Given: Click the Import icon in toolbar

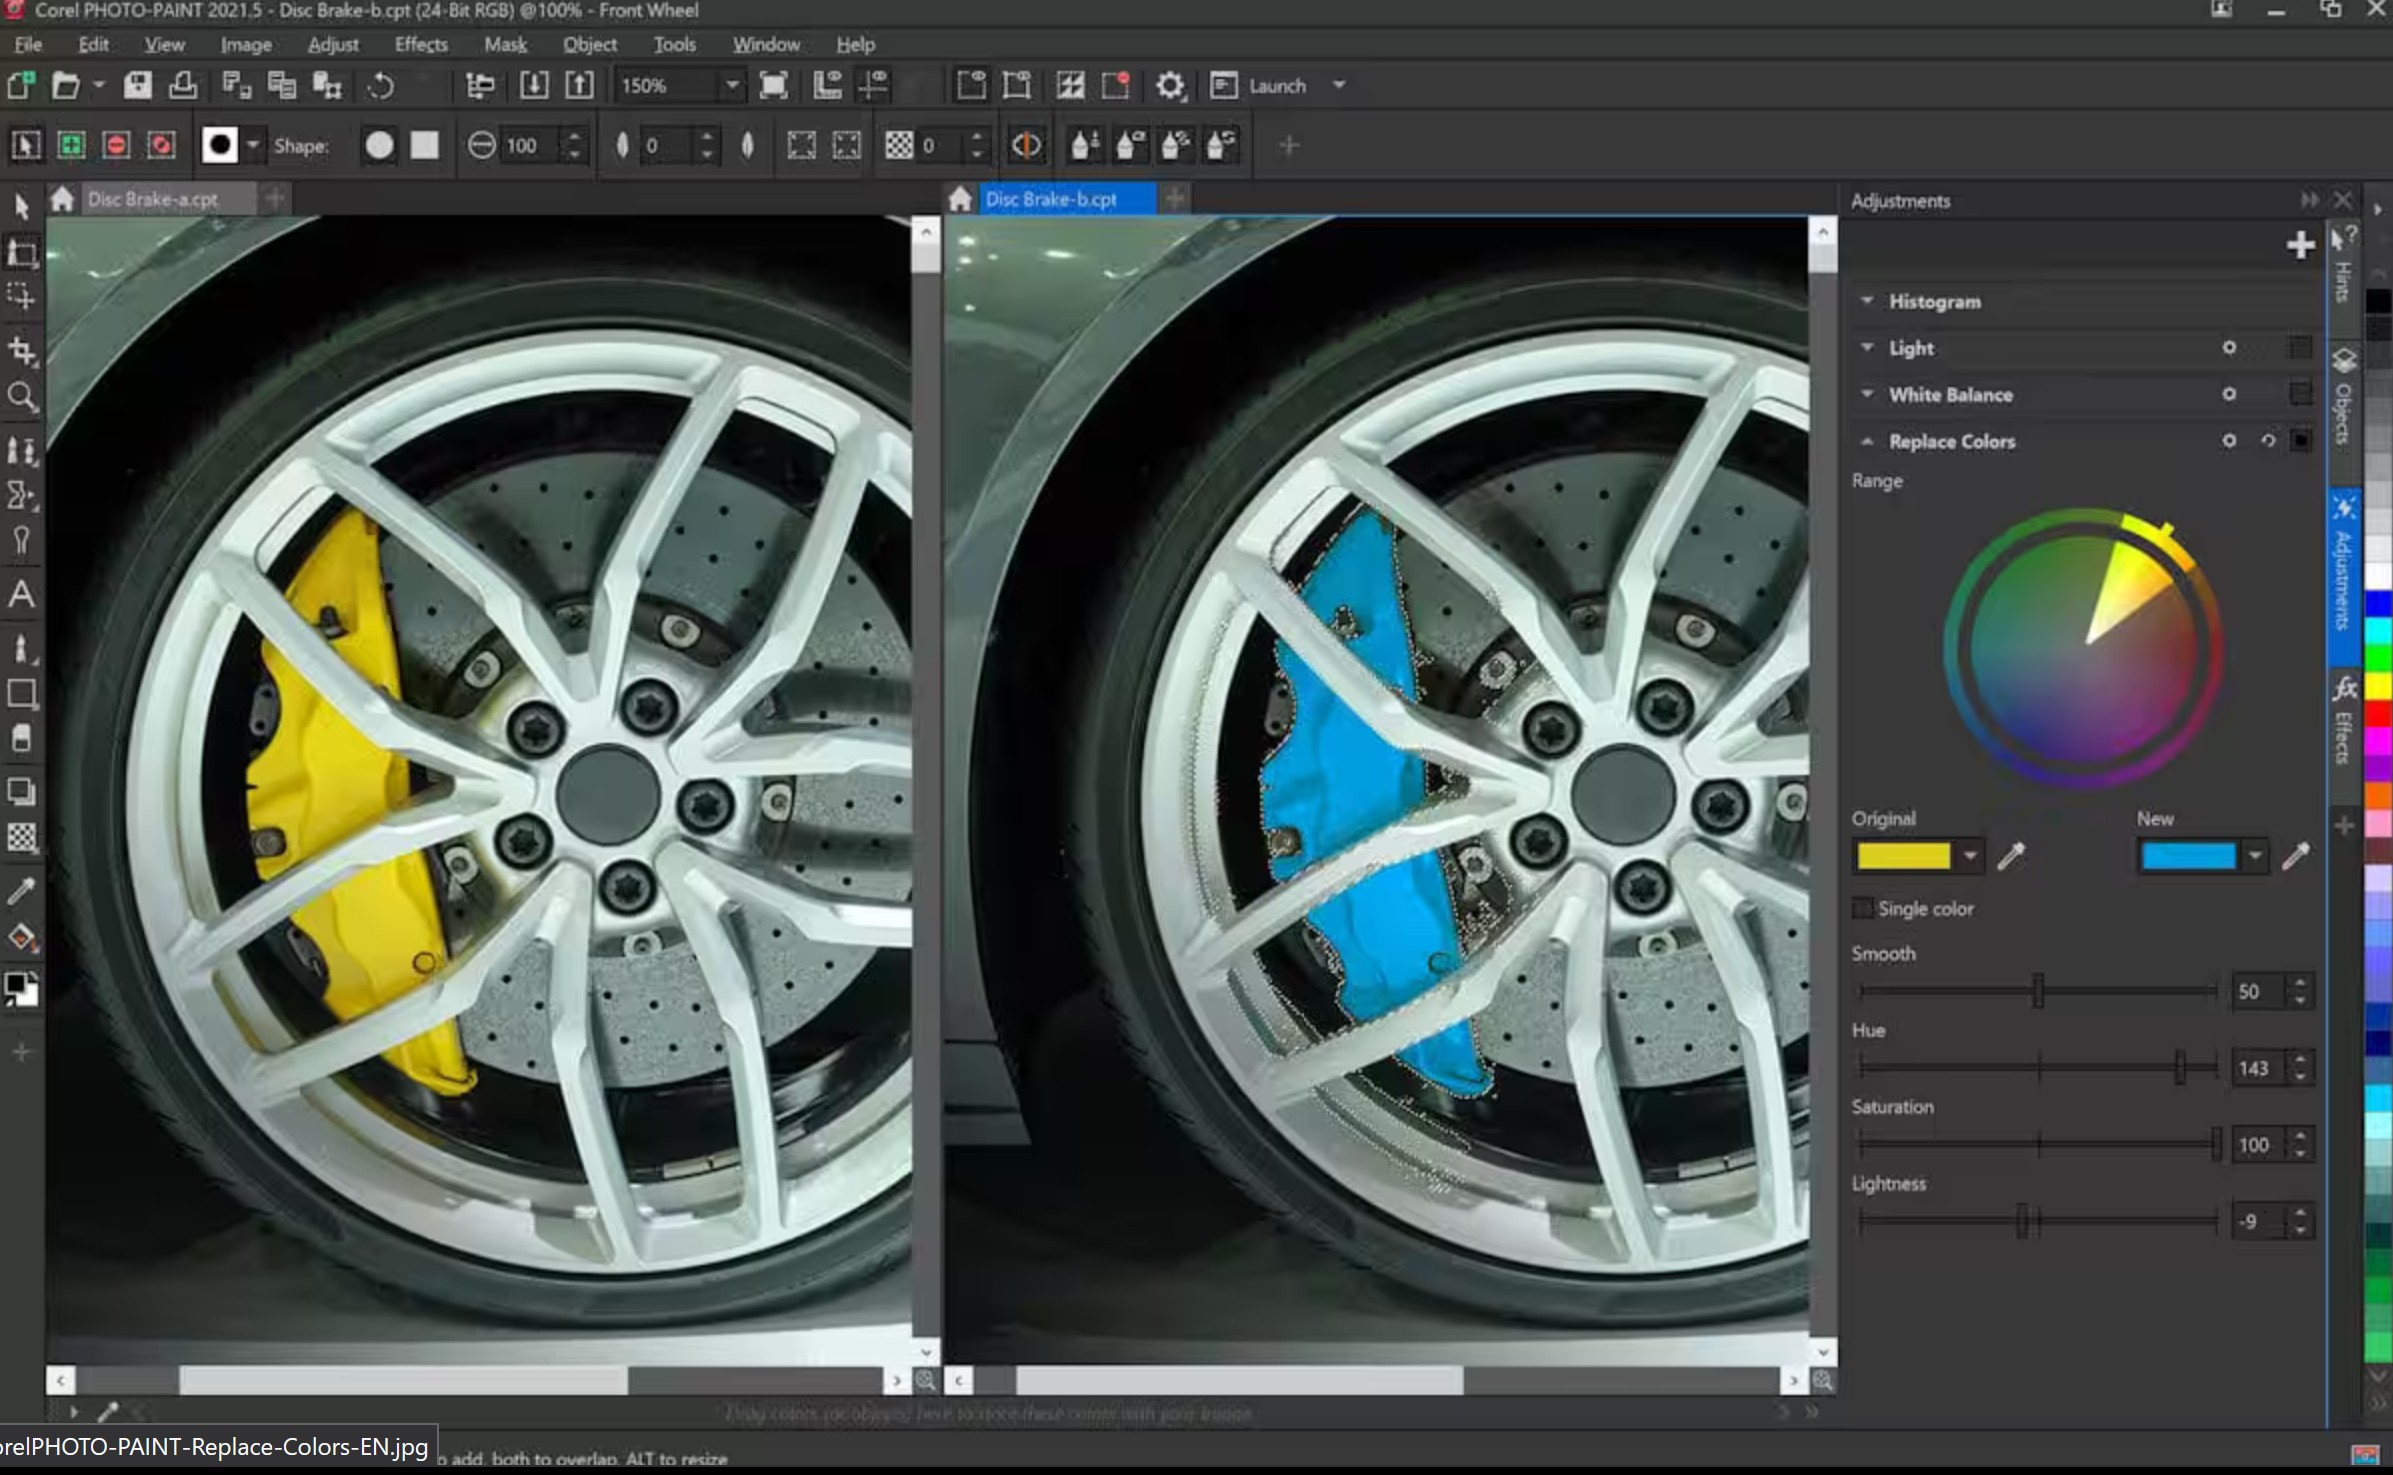Looking at the screenshot, I should point(534,85).
